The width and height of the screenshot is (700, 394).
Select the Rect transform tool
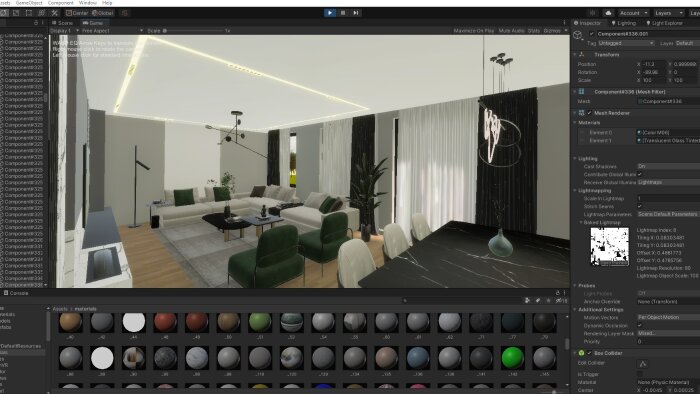29,13
